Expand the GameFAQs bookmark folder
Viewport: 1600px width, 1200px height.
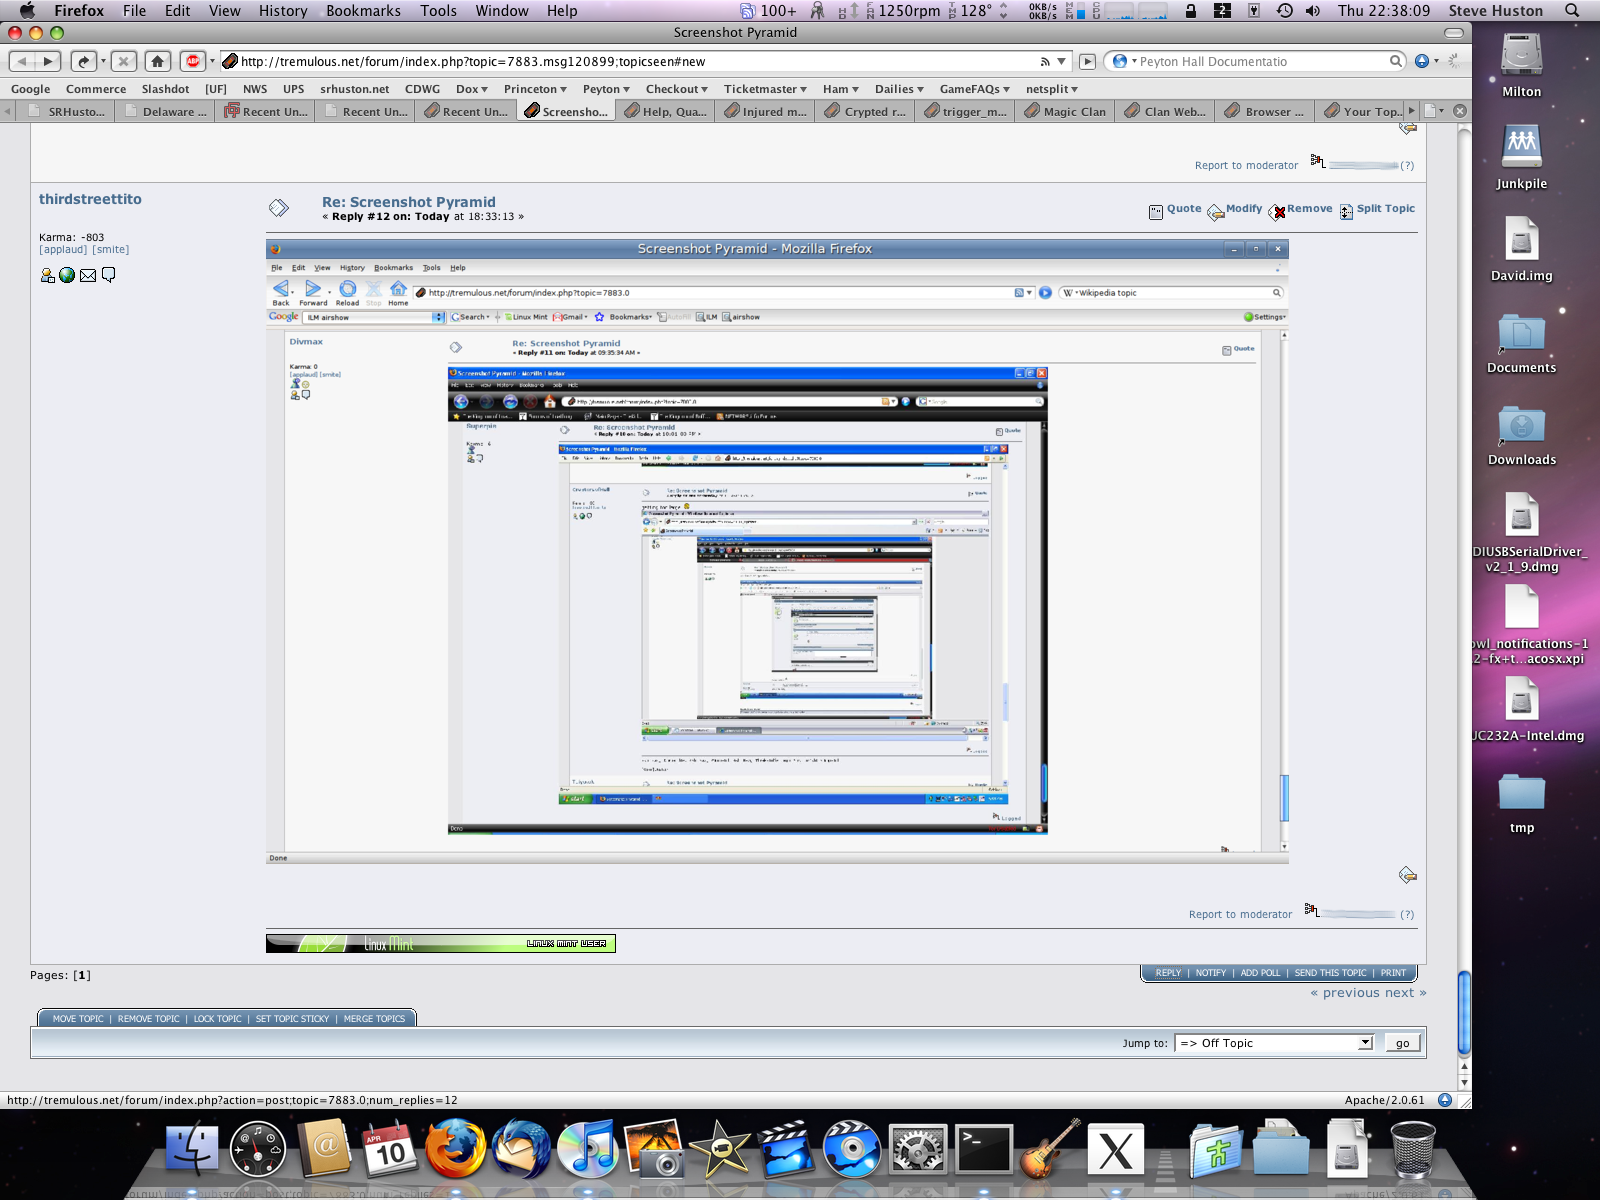tap(974, 89)
